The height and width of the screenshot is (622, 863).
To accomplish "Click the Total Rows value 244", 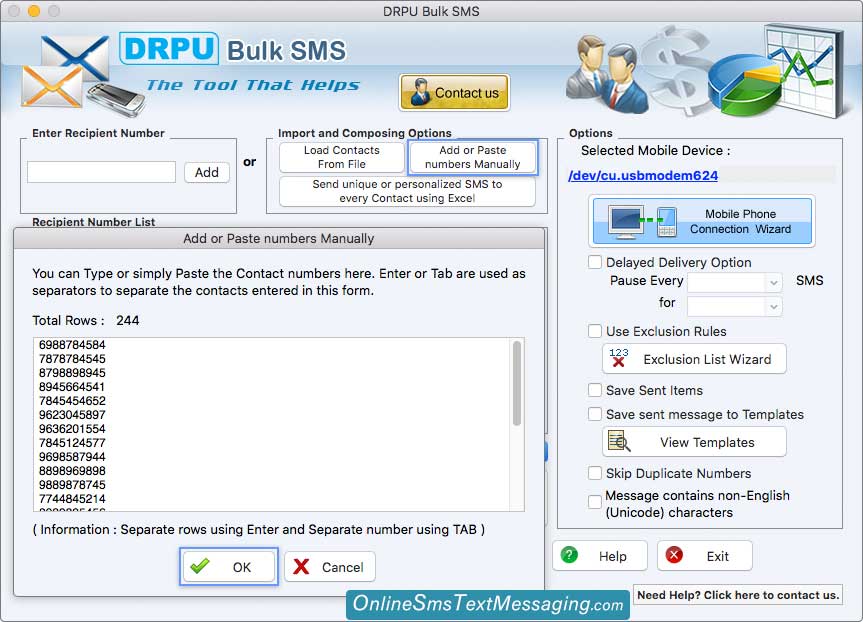I will tap(128, 320).
